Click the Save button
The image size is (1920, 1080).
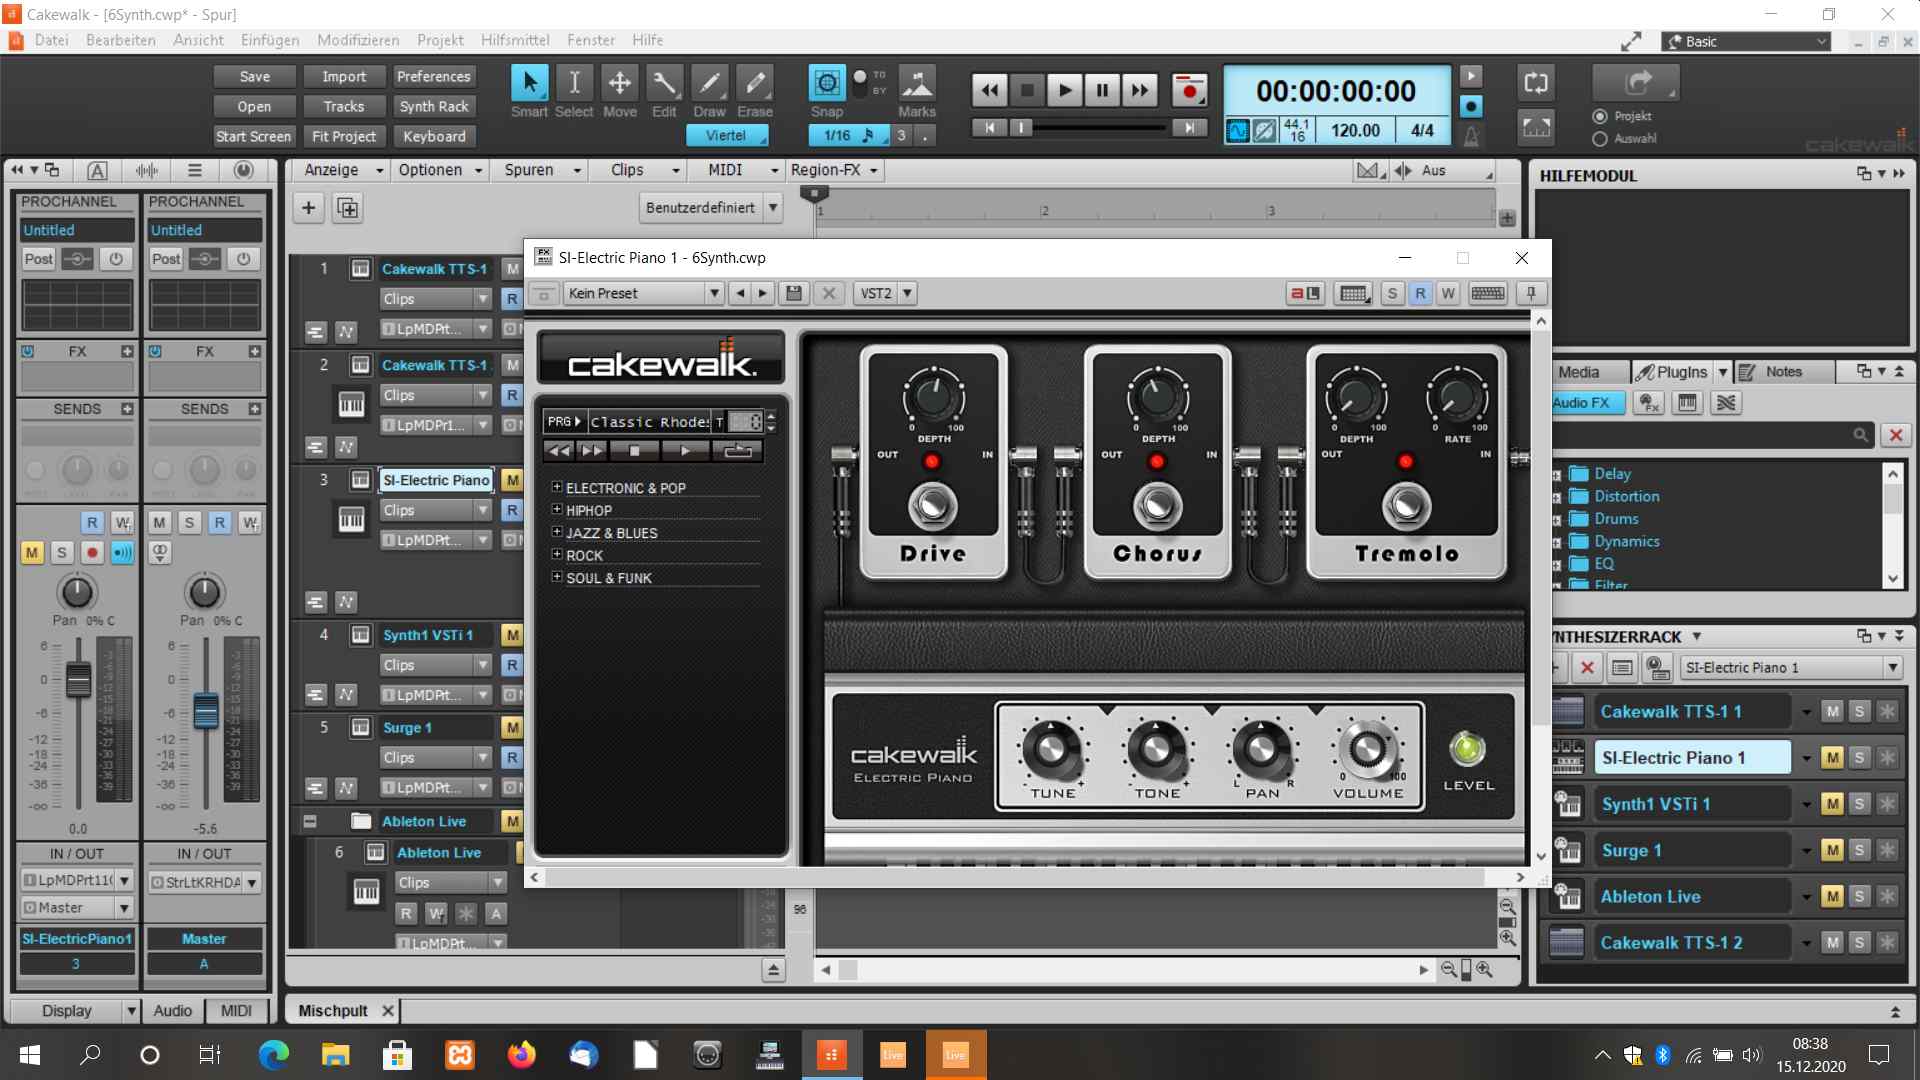click(x=254, y=77)
